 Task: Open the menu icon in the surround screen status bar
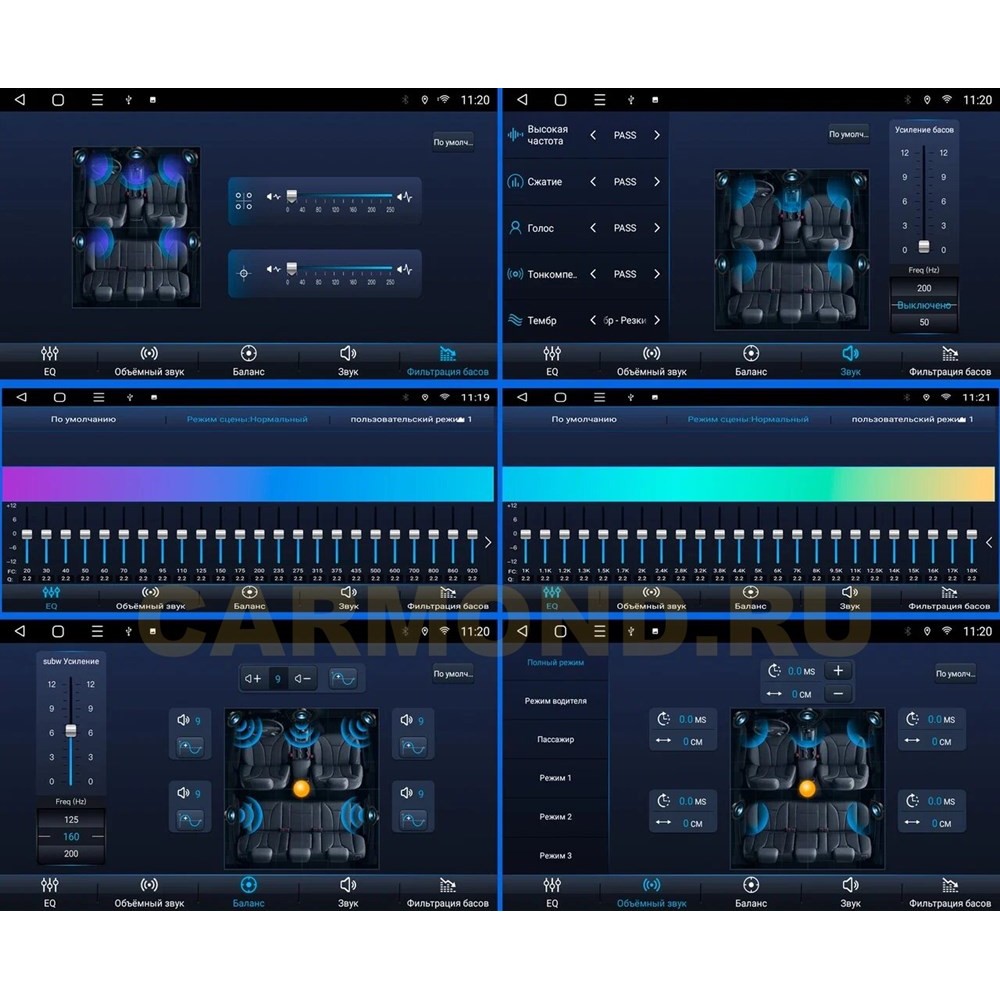[599, 631]
